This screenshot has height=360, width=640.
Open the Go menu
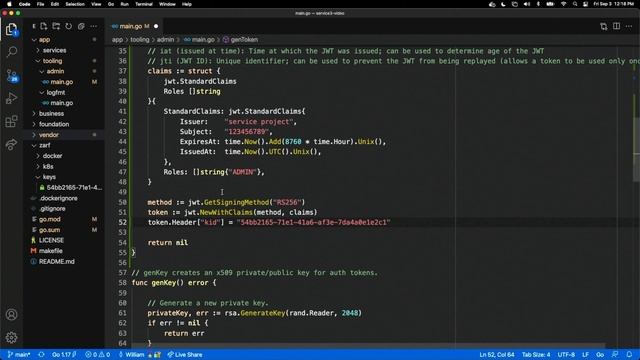tap(111, 4)
